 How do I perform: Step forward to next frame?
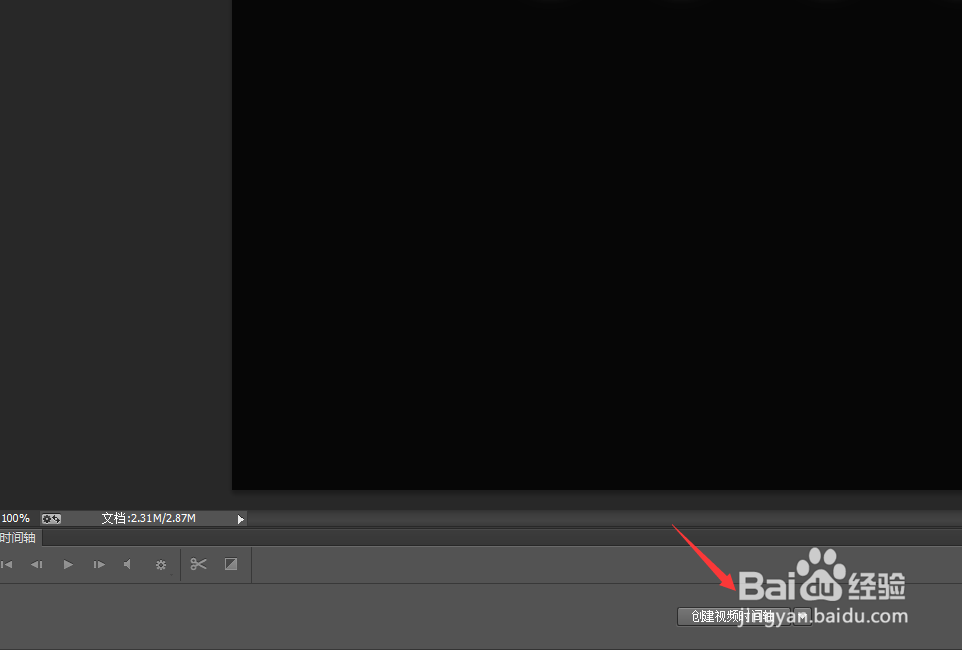pos(99,564)
